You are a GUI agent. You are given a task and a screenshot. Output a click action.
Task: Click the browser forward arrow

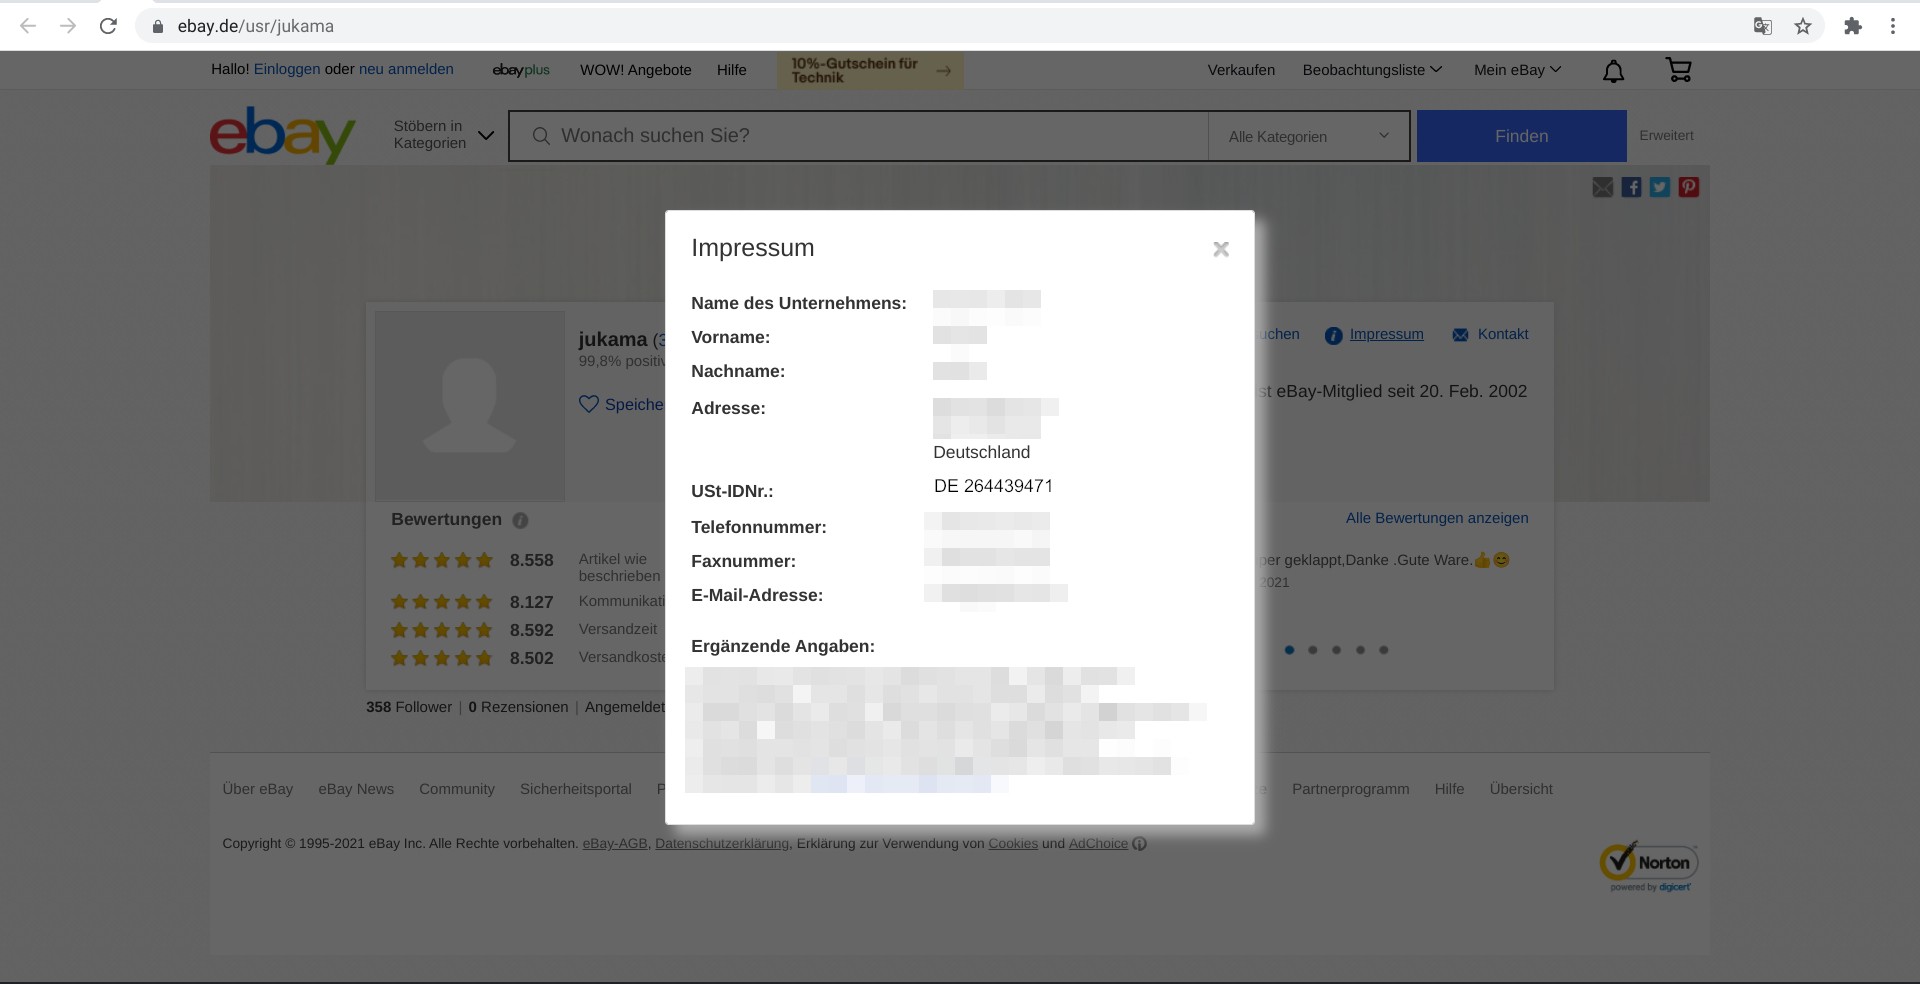tap(68, 26)
